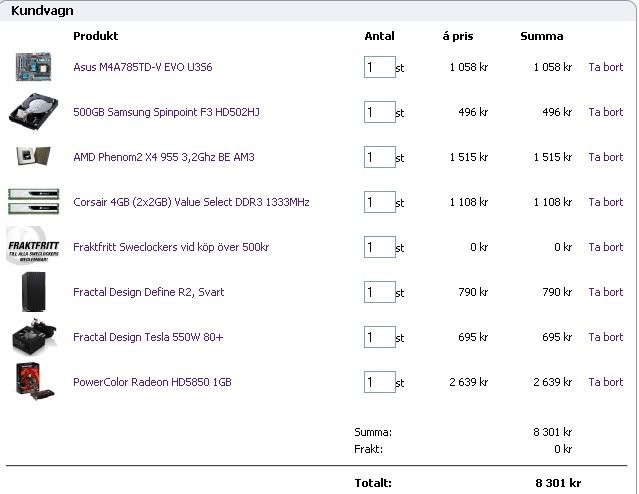Image resolution: width=639 pixels, height=494 pixels.
Task: Open the Corsair 4GB Value Select DDR3 link
Action: (x=191, y=202)
